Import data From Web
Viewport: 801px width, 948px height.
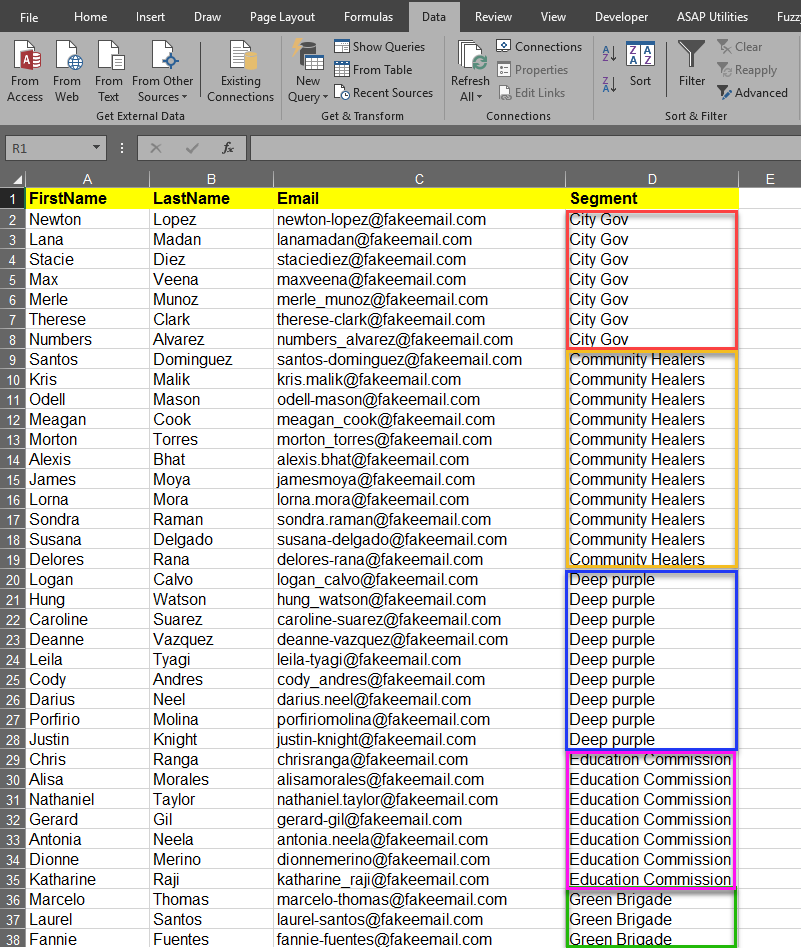[66, 71]
